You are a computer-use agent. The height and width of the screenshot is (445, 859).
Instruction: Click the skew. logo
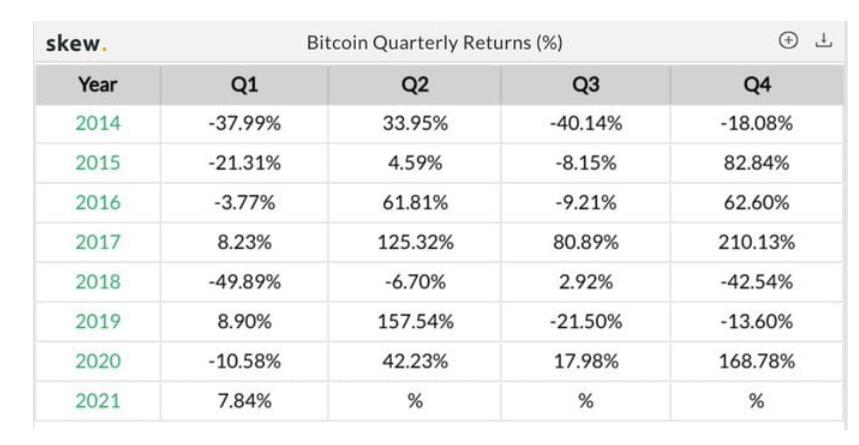pos(75,43)
